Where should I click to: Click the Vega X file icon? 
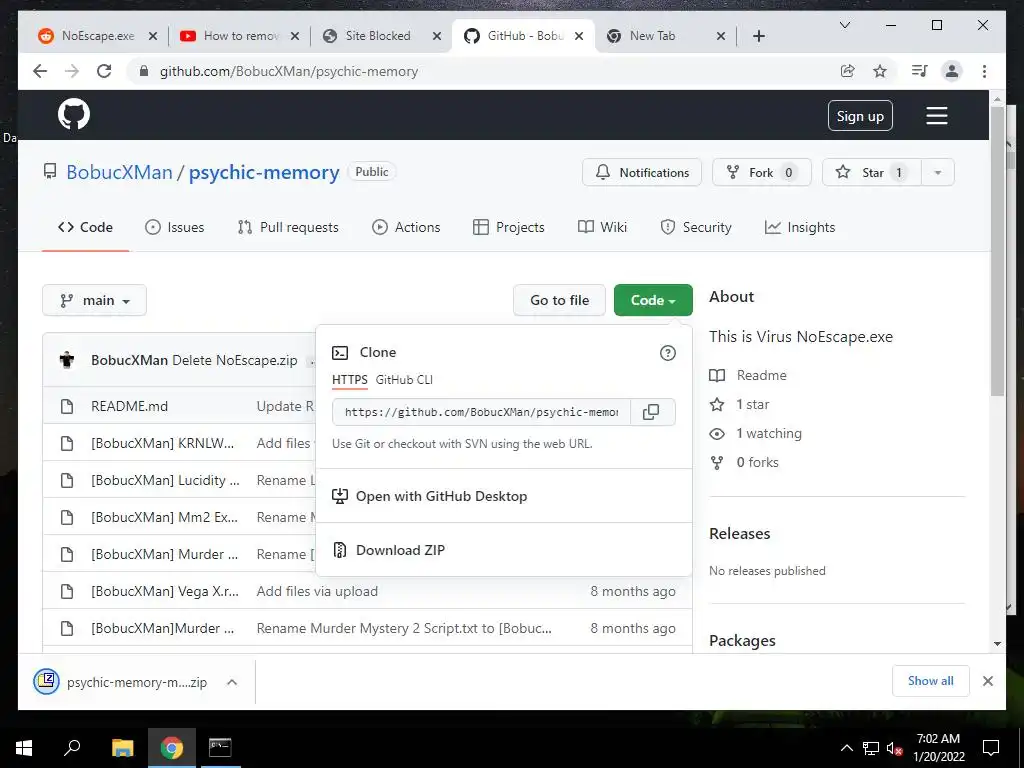(67, 592)
